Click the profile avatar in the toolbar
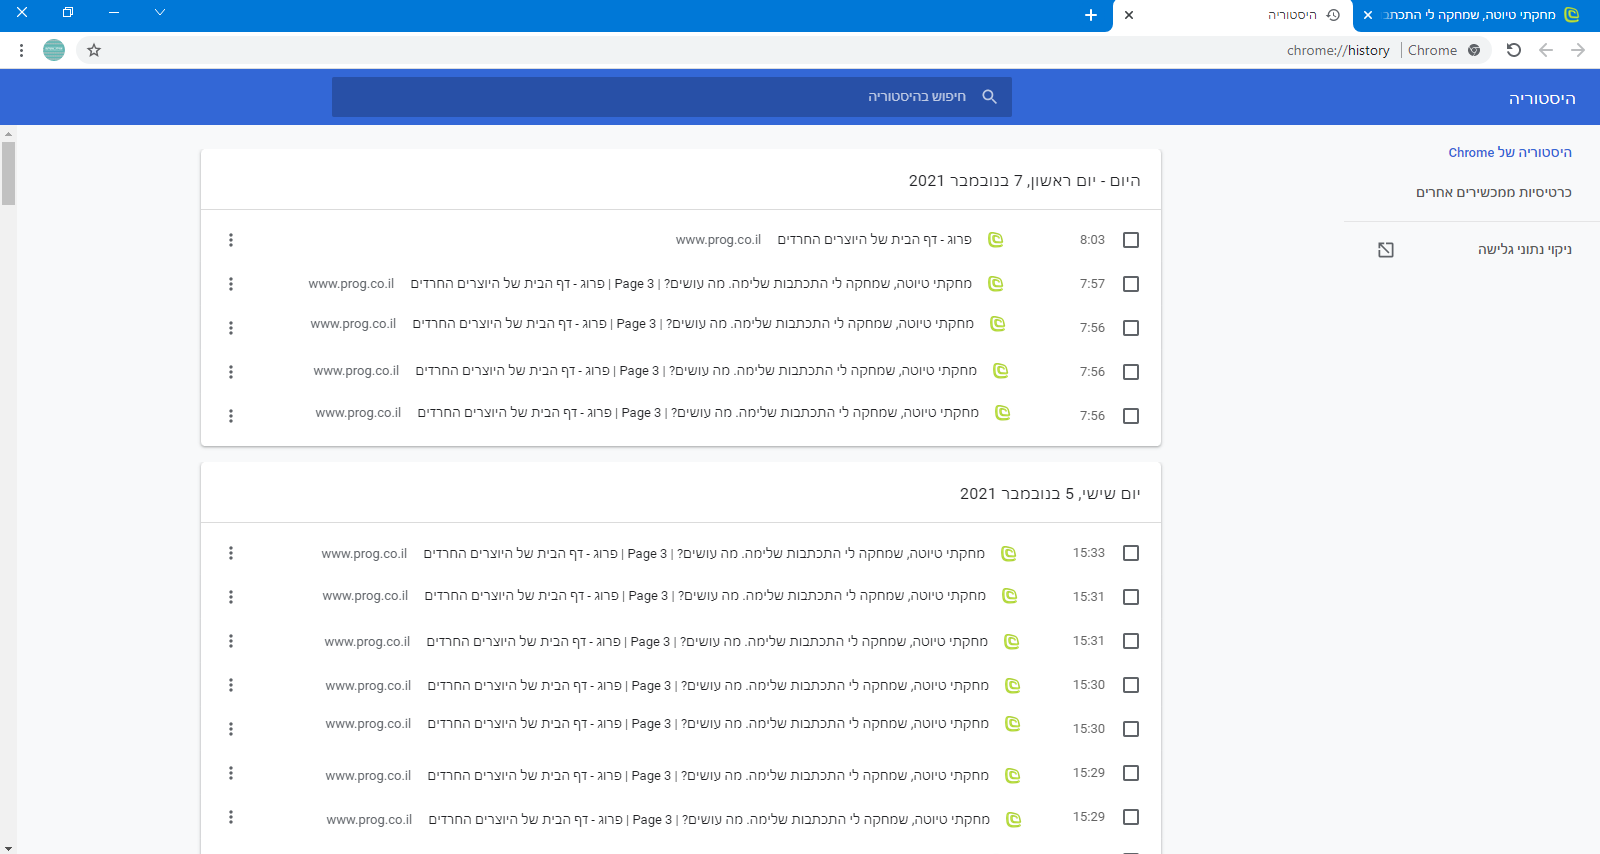 coord(54,50)
